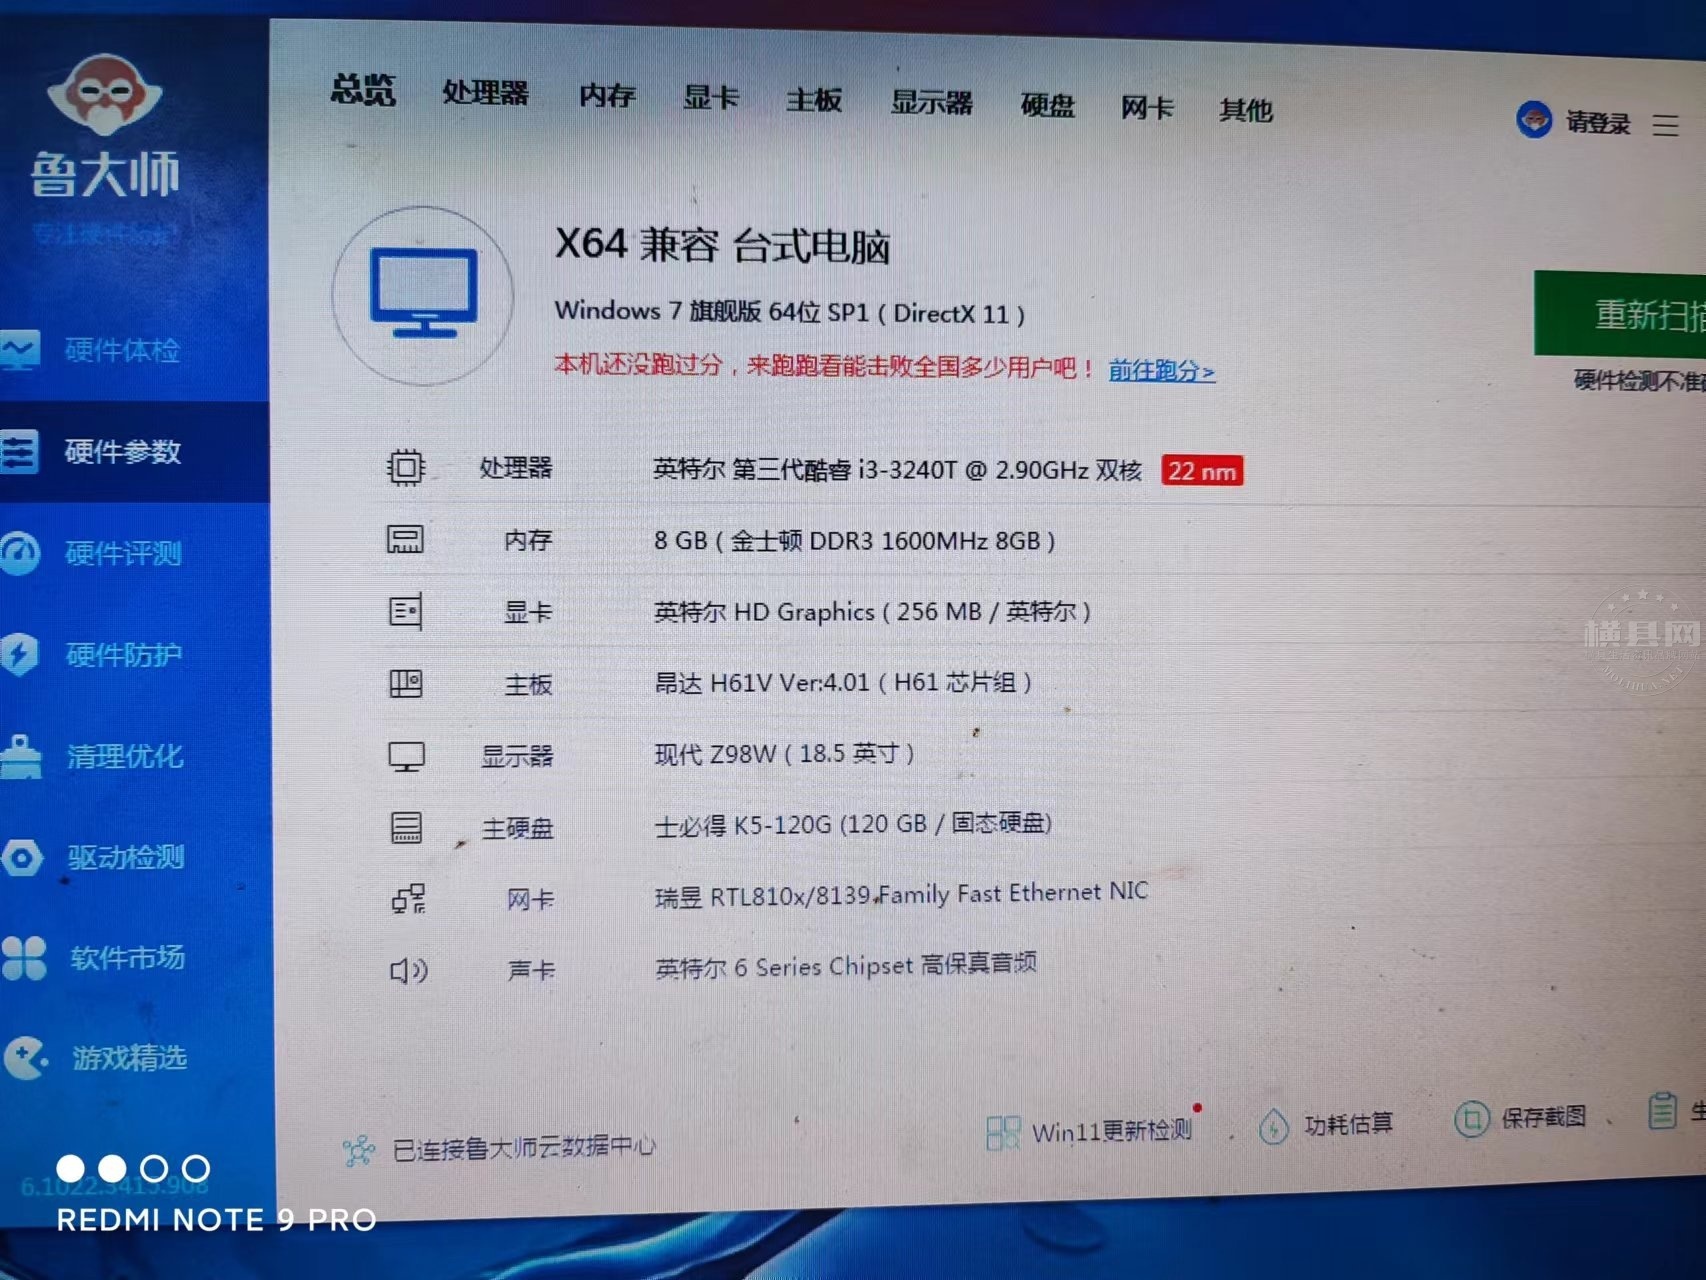Click the 清理优化 broom icon
The image size is (1706, 1280).
coord(20,756)
